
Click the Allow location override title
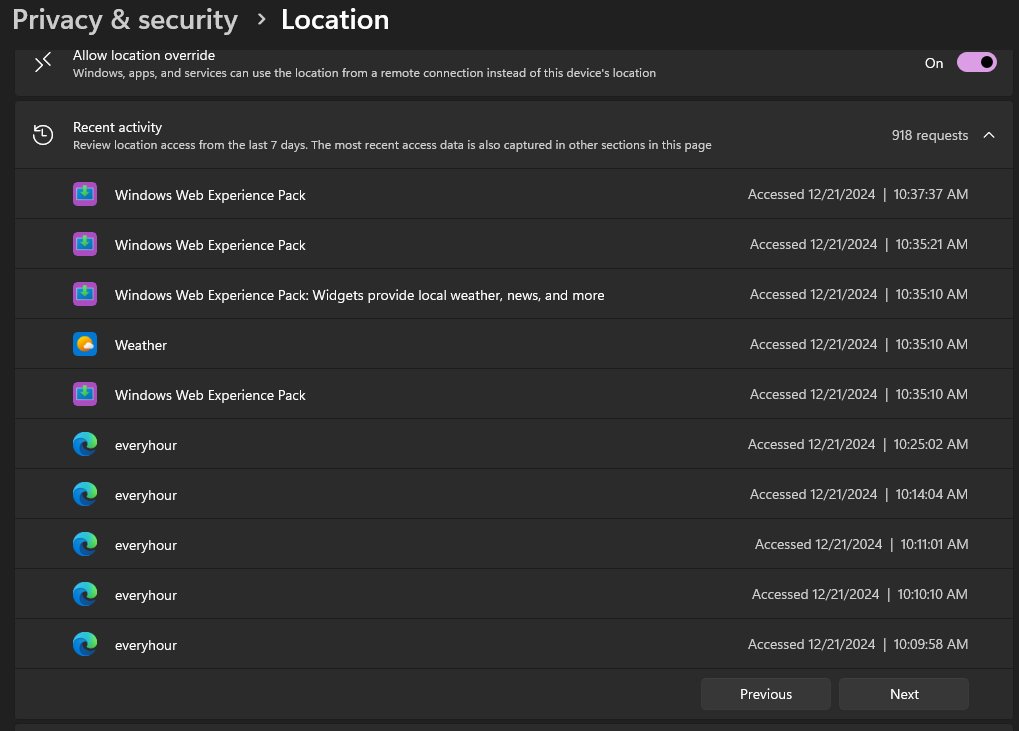pyautogui.click(x=144, y=56)
